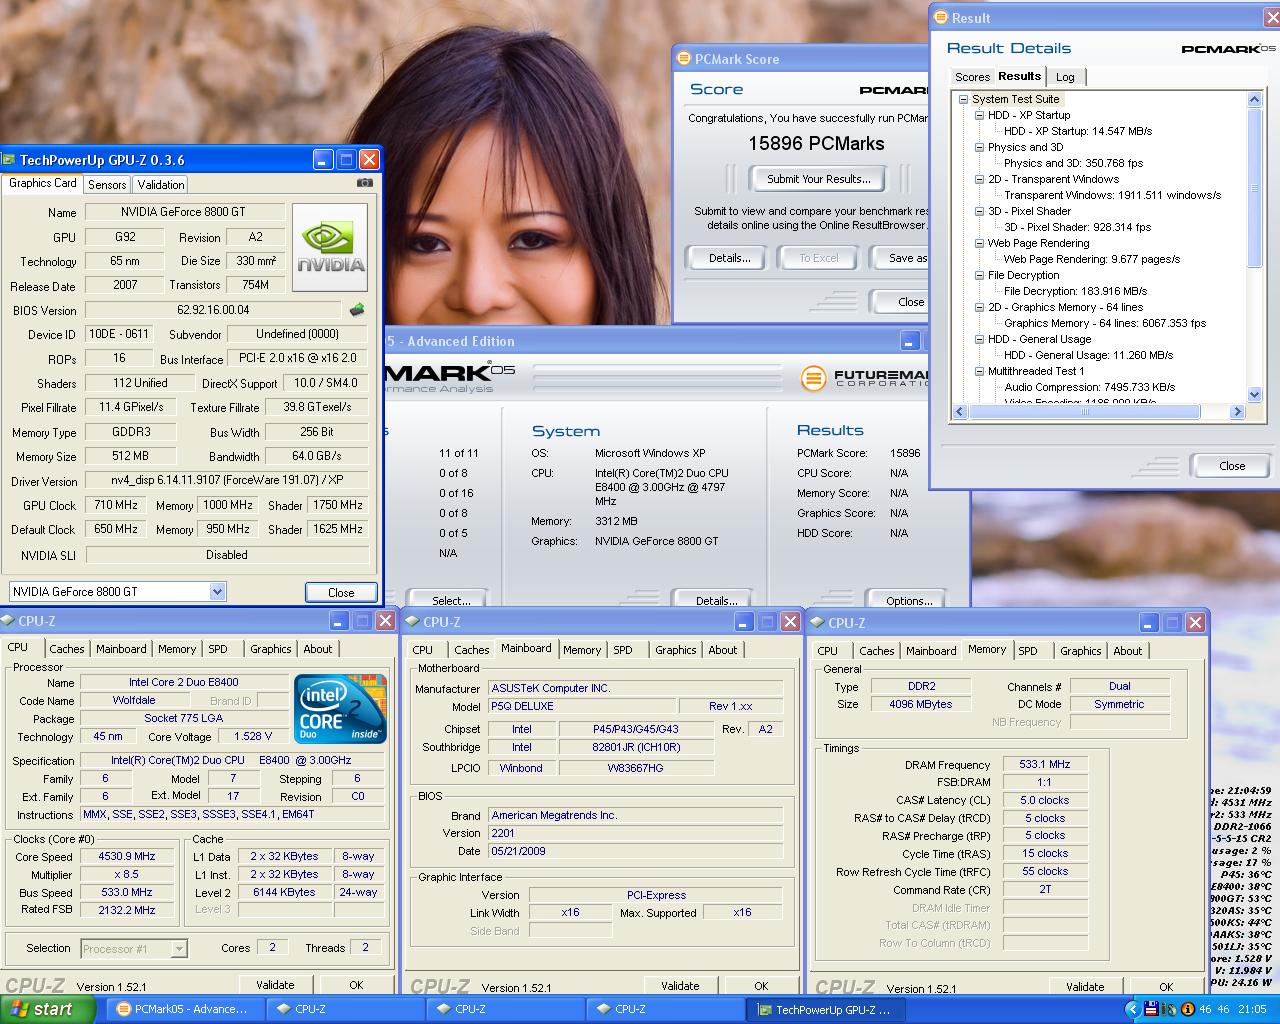Collapse the HDD - XP Startup node

coord(979,115)
